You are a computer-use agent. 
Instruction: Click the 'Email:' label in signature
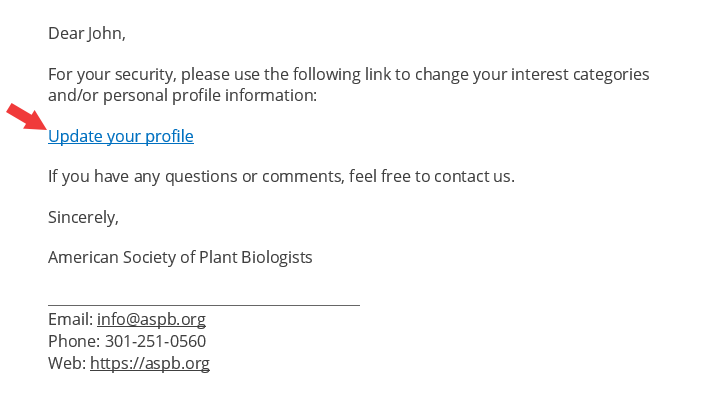(x=70, y=320)
